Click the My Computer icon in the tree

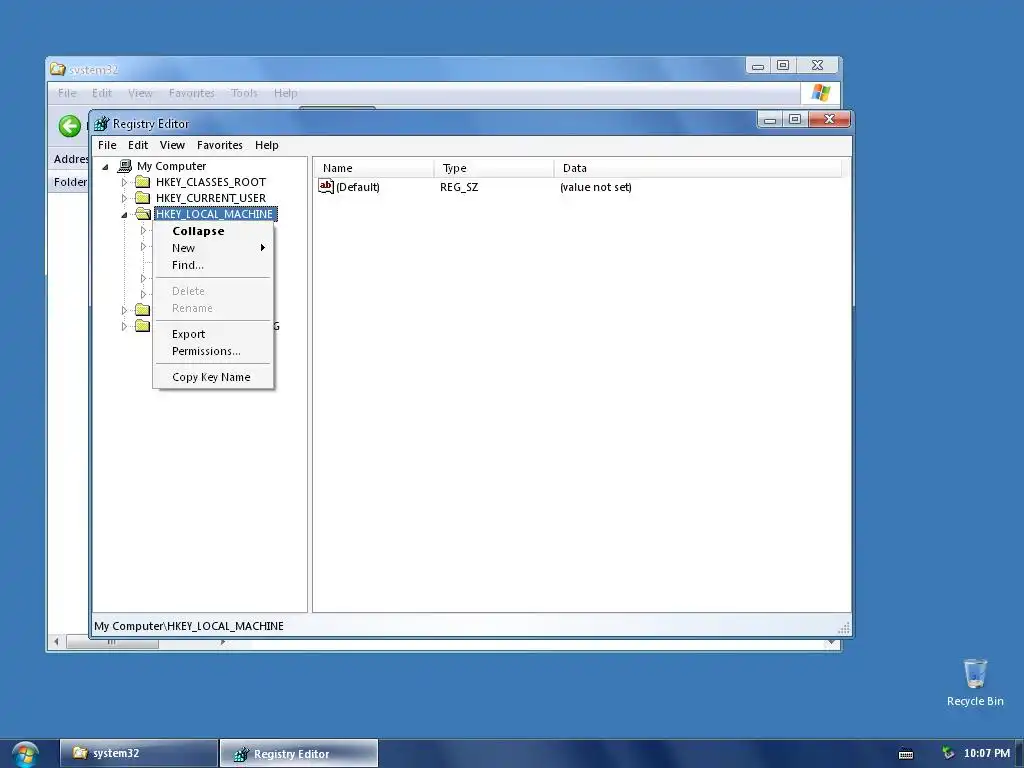124,166
